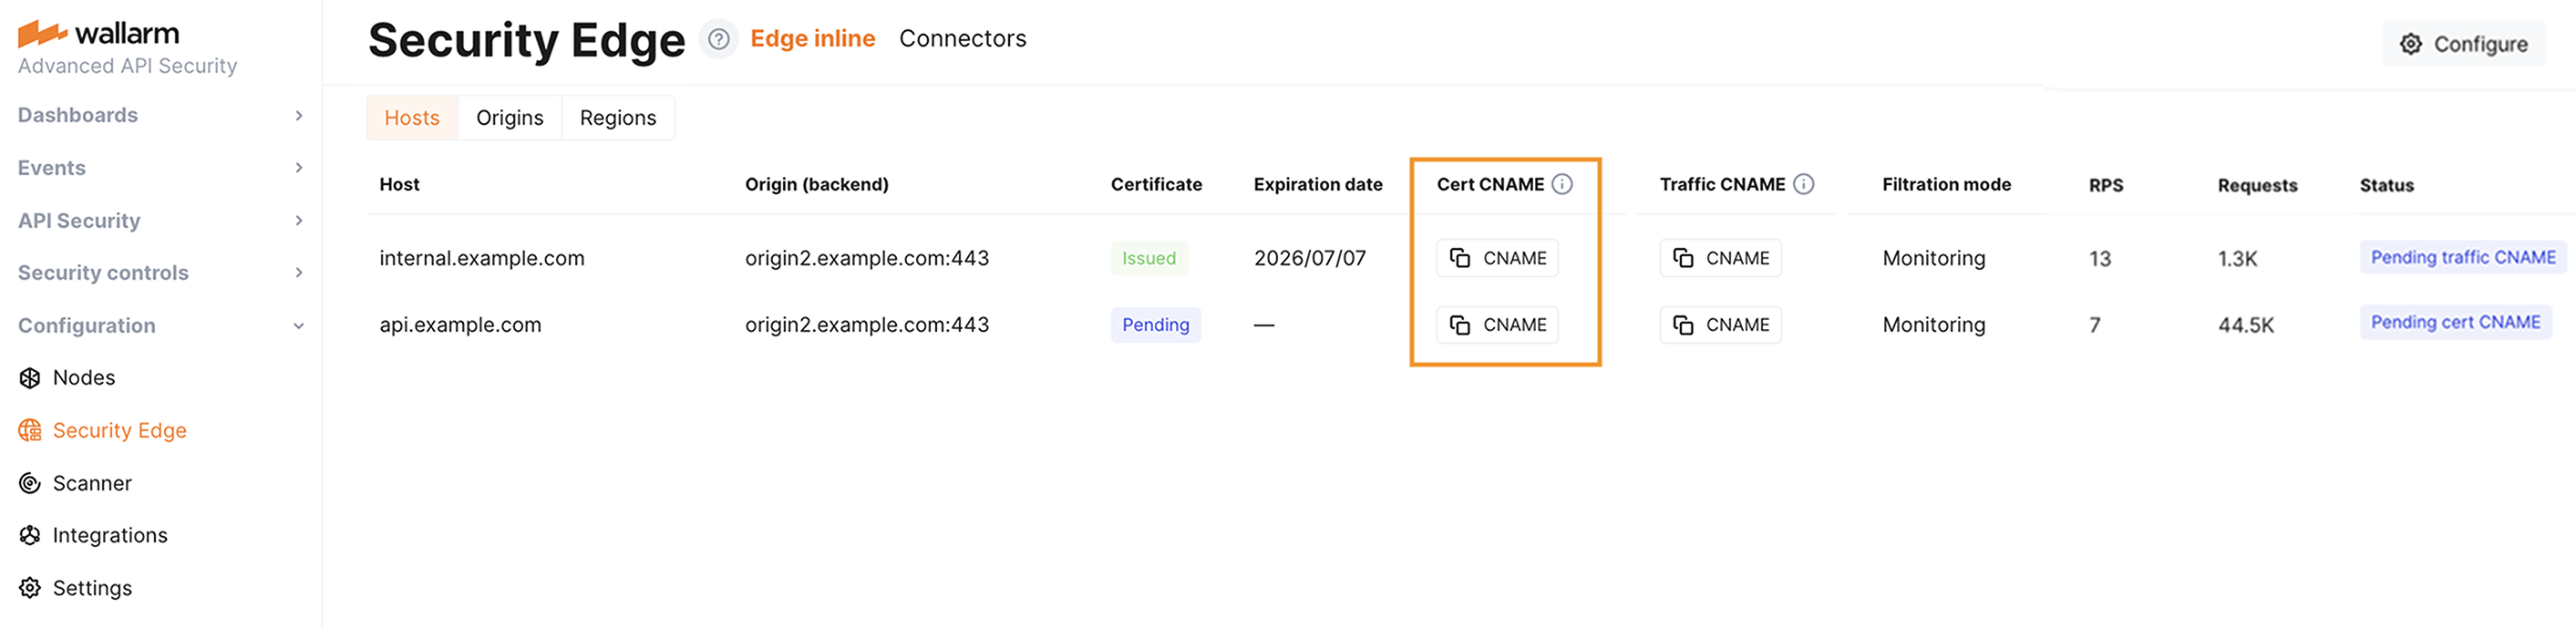Click origin of api.example.com row
2576x629 pixels.
[x=867, y=325]
